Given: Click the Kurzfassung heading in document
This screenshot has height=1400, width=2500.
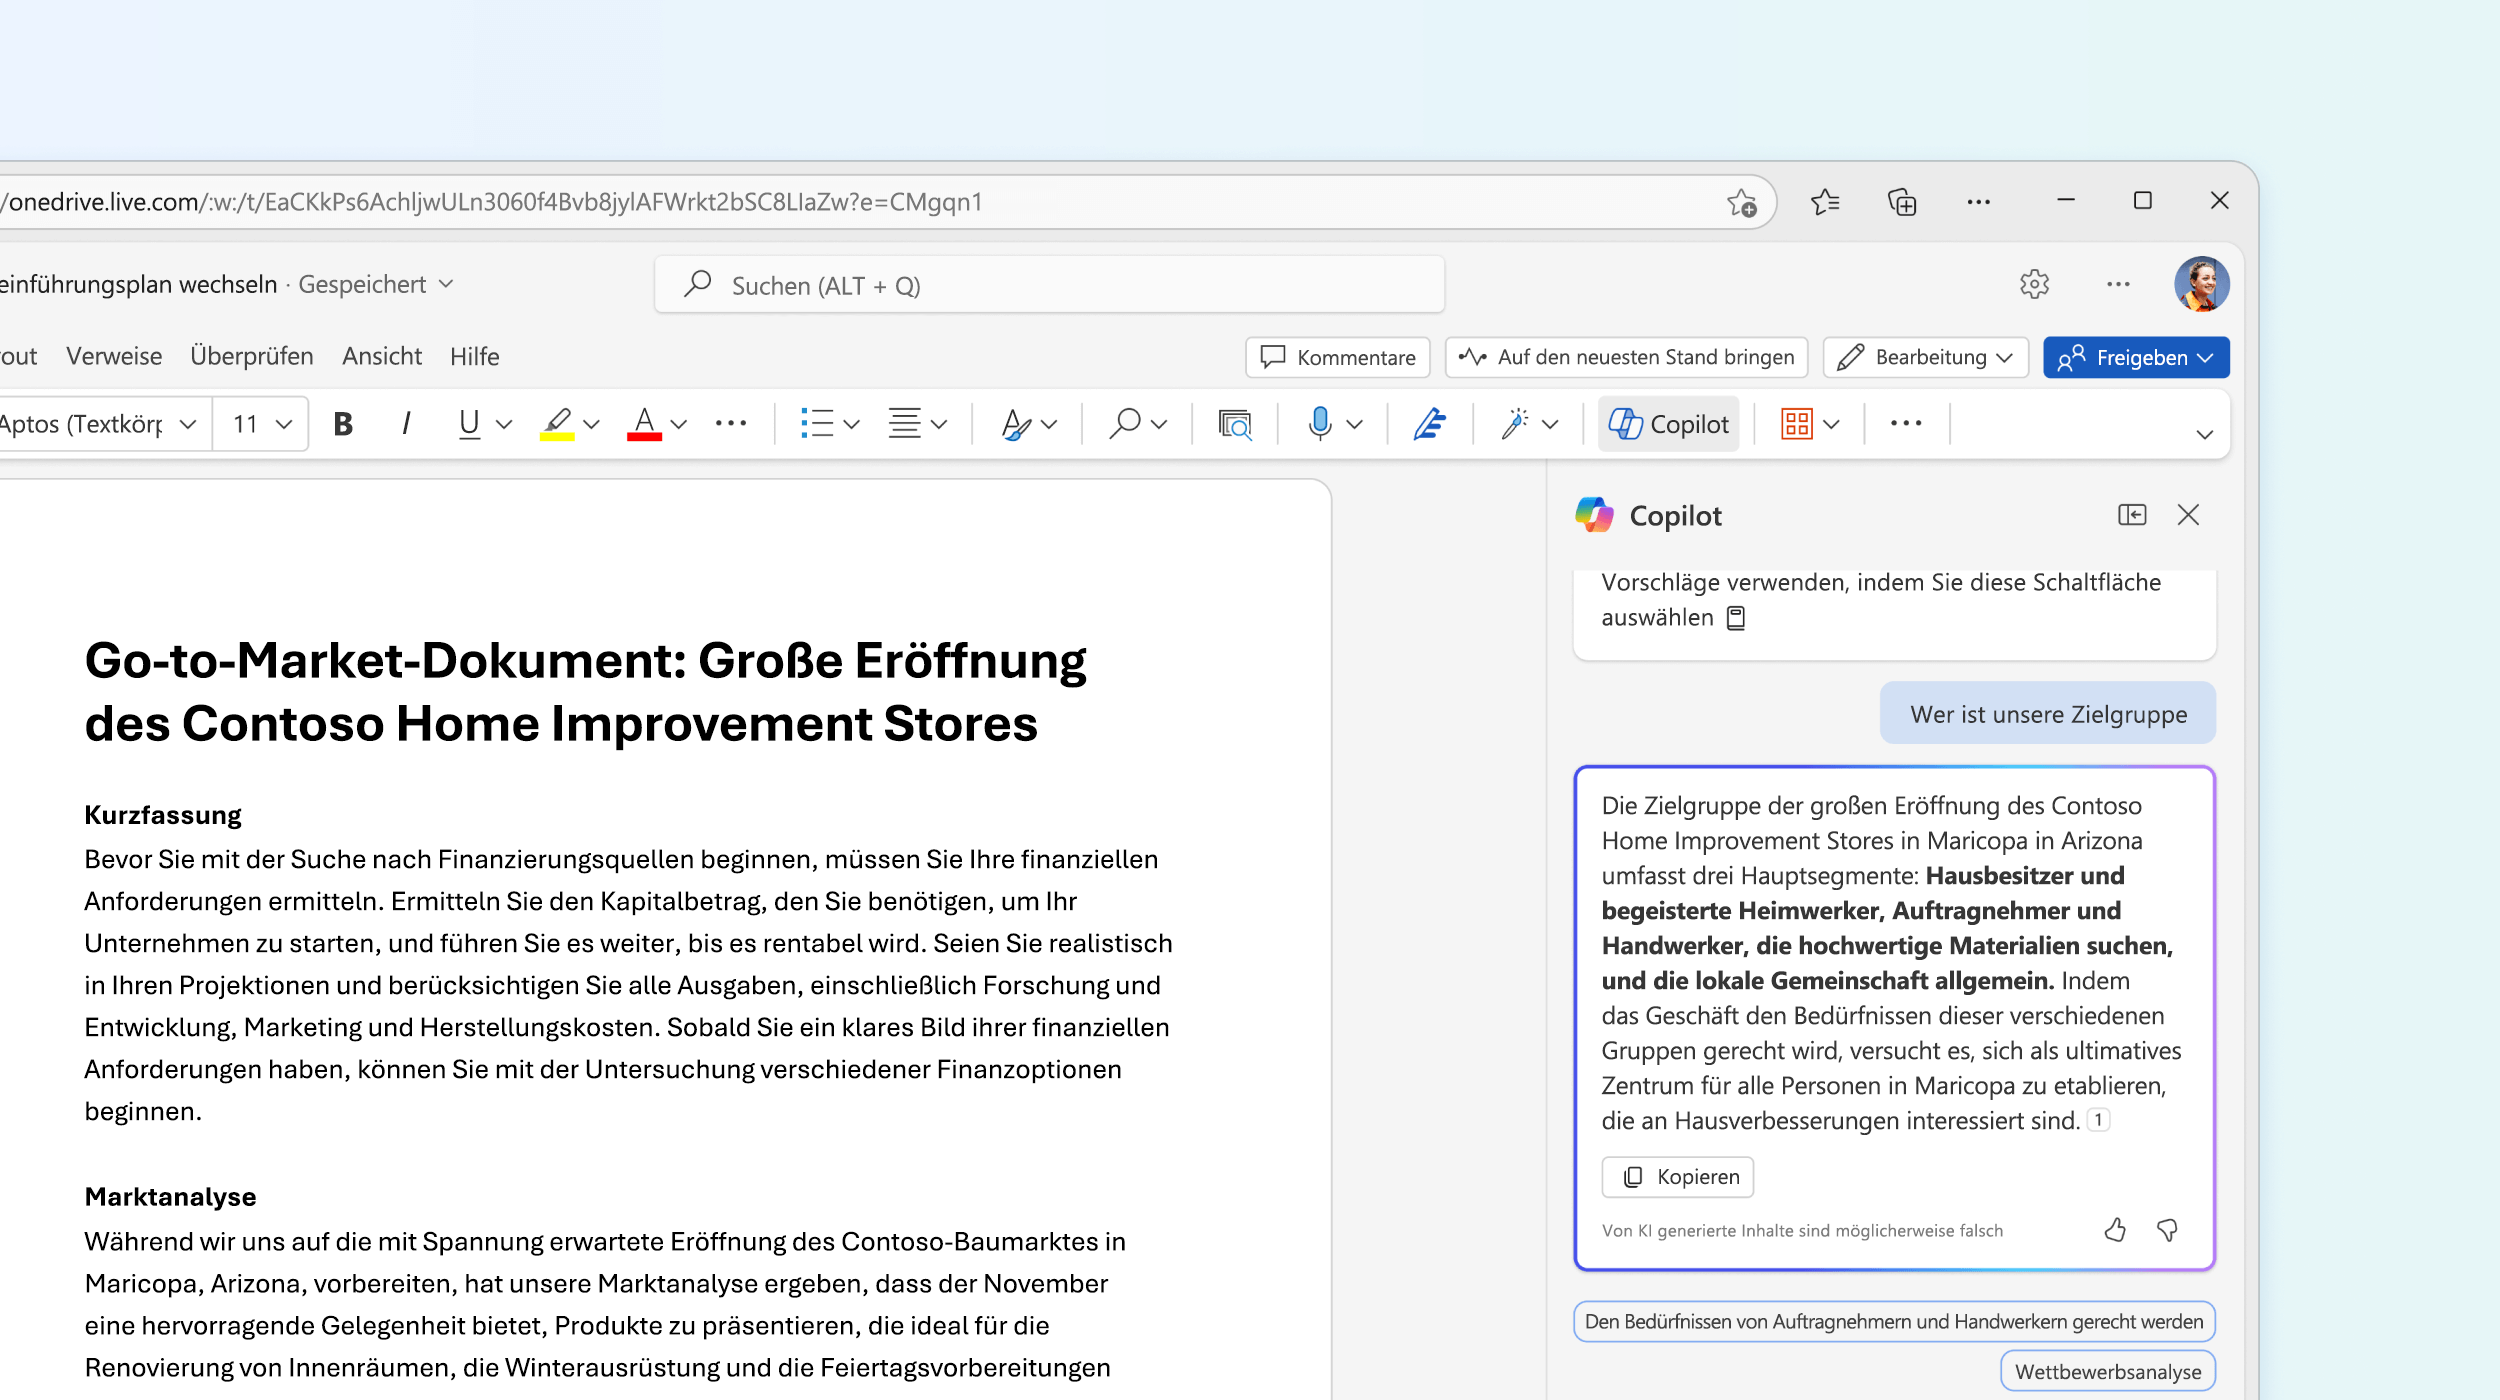Looking at the screenshot, I should (x=163, y=815).
